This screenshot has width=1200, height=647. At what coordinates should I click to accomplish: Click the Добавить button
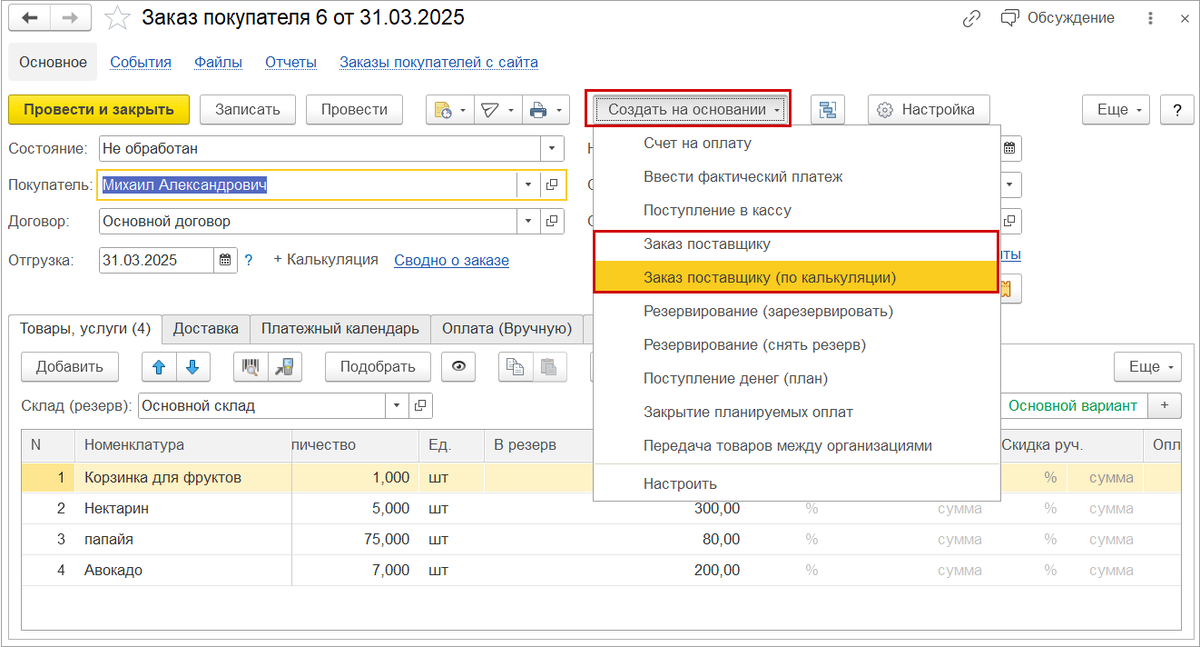click(70, 367)
